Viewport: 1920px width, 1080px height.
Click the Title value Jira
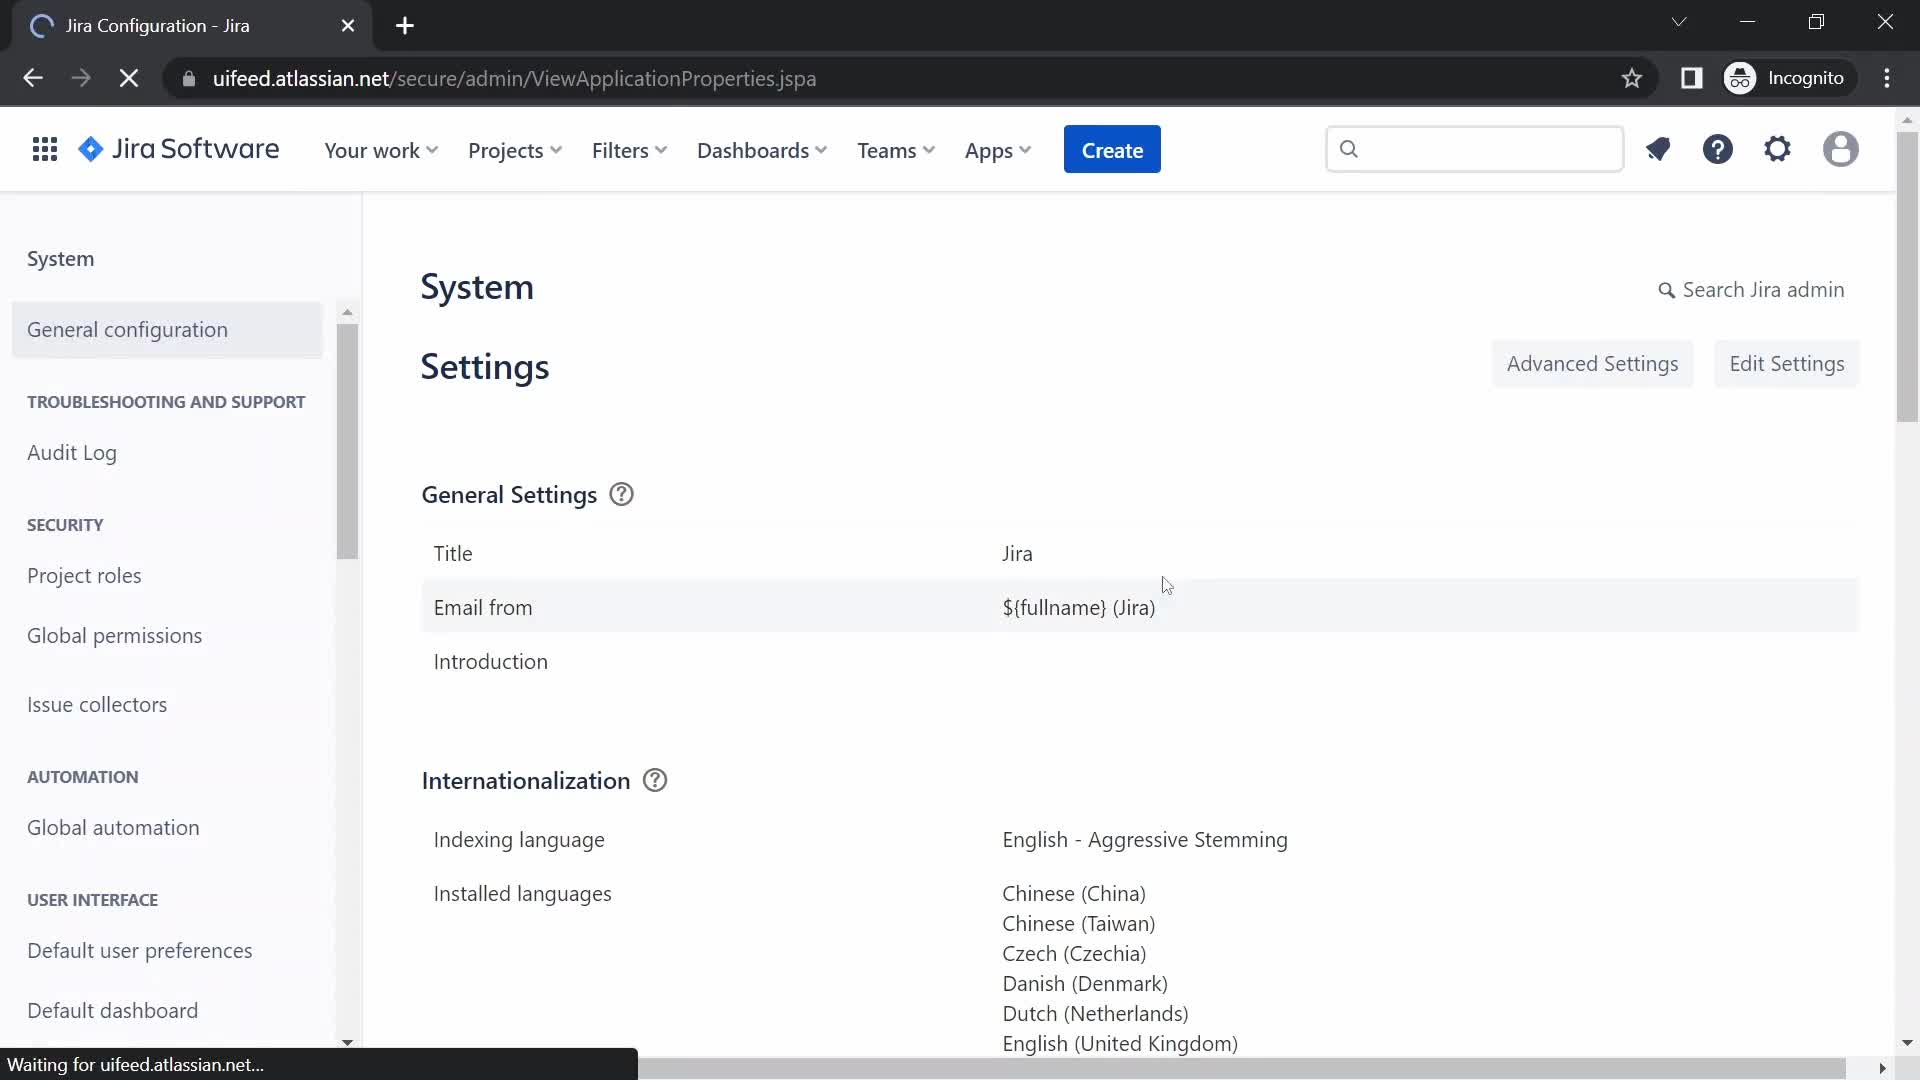[x=1017, y=554]
